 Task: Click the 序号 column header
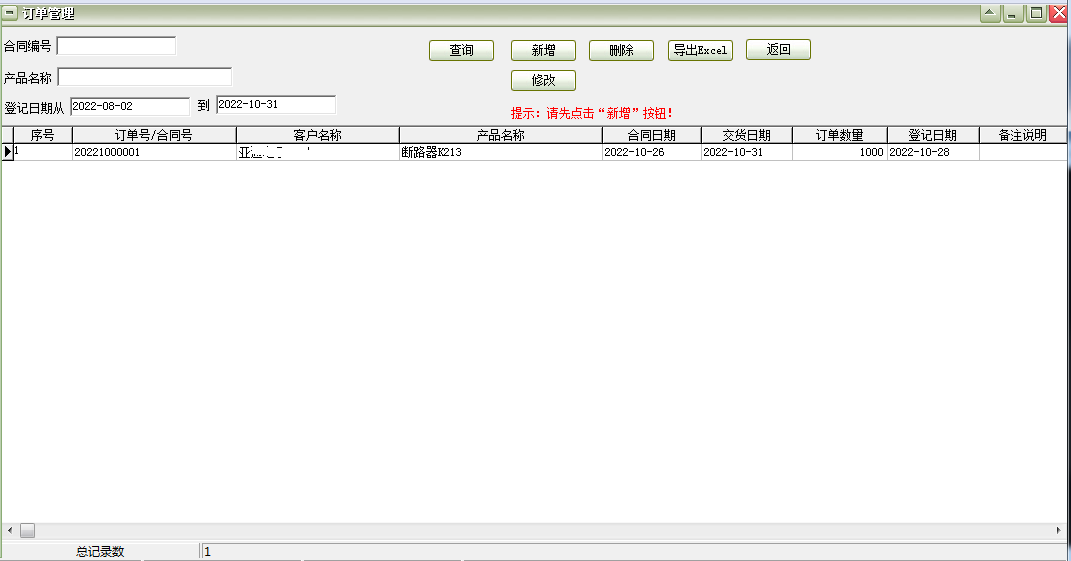[x=42, y=135]
